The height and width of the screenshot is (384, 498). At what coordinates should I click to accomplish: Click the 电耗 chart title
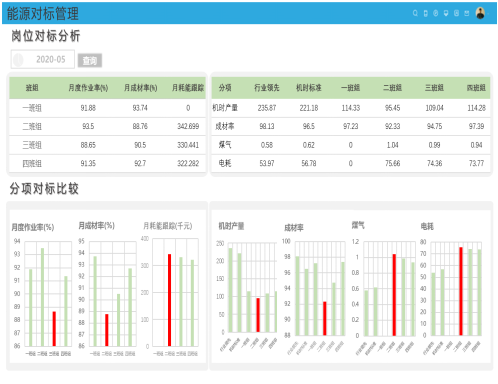427,227
